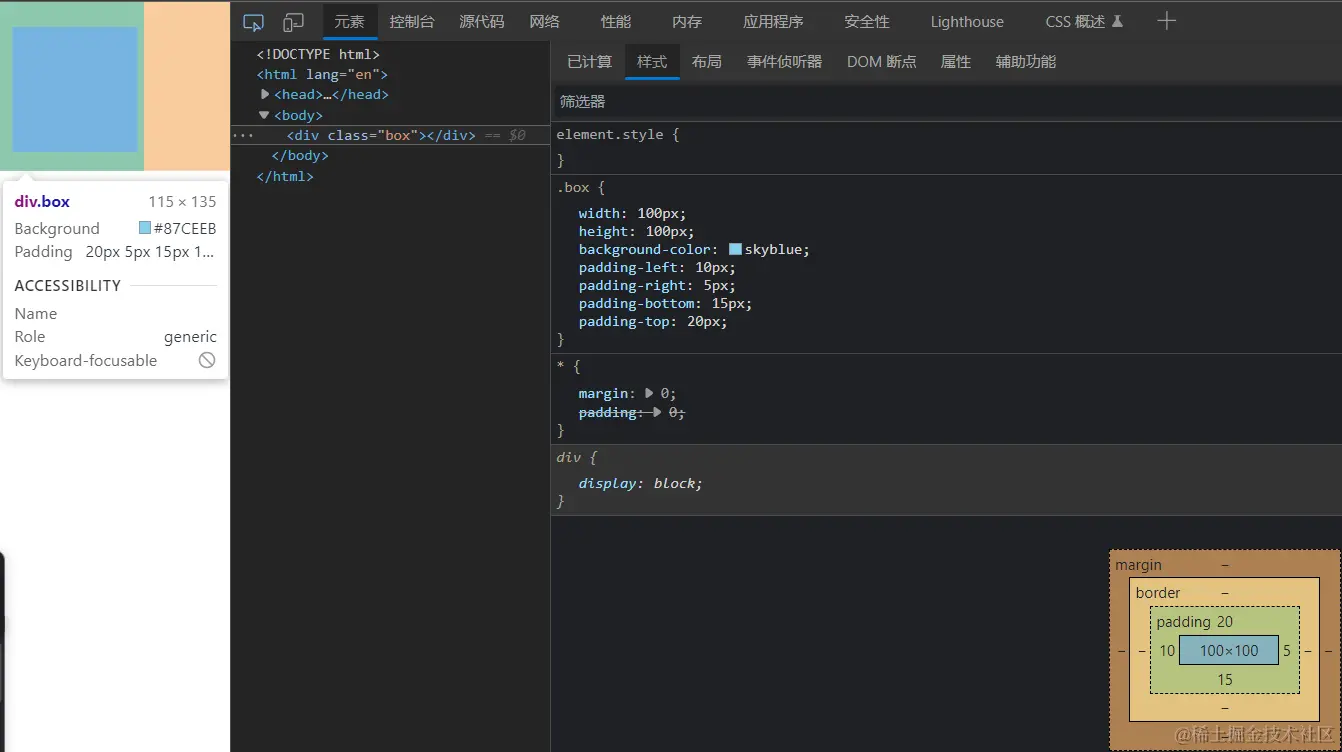Click the padding right value 5 in box model
Image resolution: width=1342 pixels, height=752 pixels.
pos(1287,650)
